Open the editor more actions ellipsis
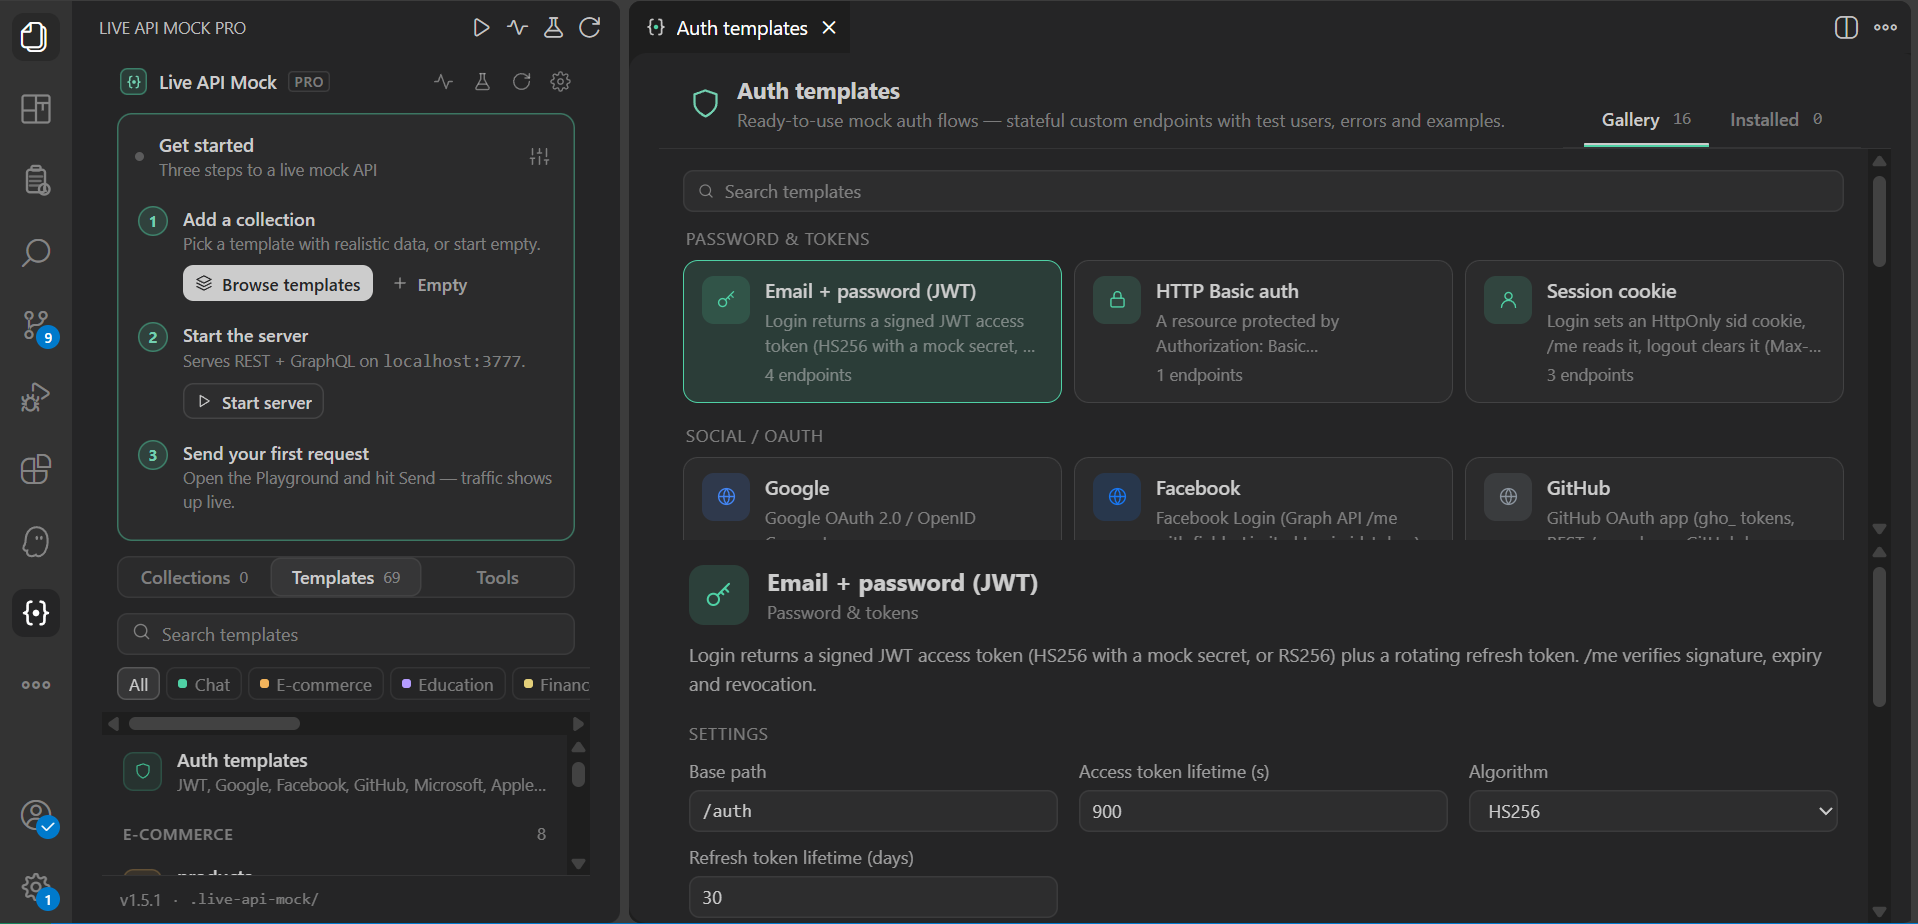 coord(1885,28)
